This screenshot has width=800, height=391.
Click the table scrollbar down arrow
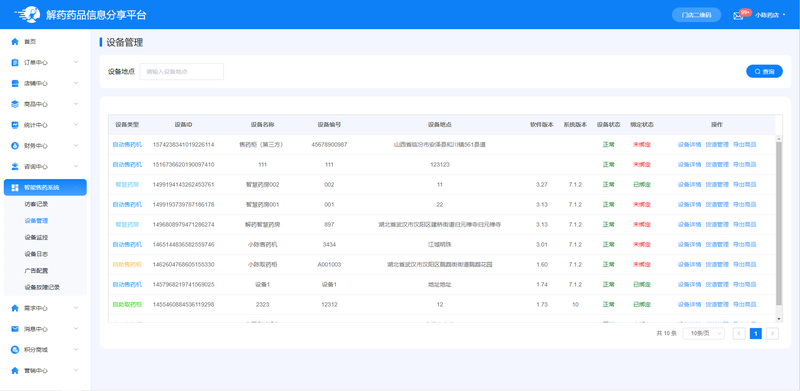pyautogui.click(x=779, y=319)
